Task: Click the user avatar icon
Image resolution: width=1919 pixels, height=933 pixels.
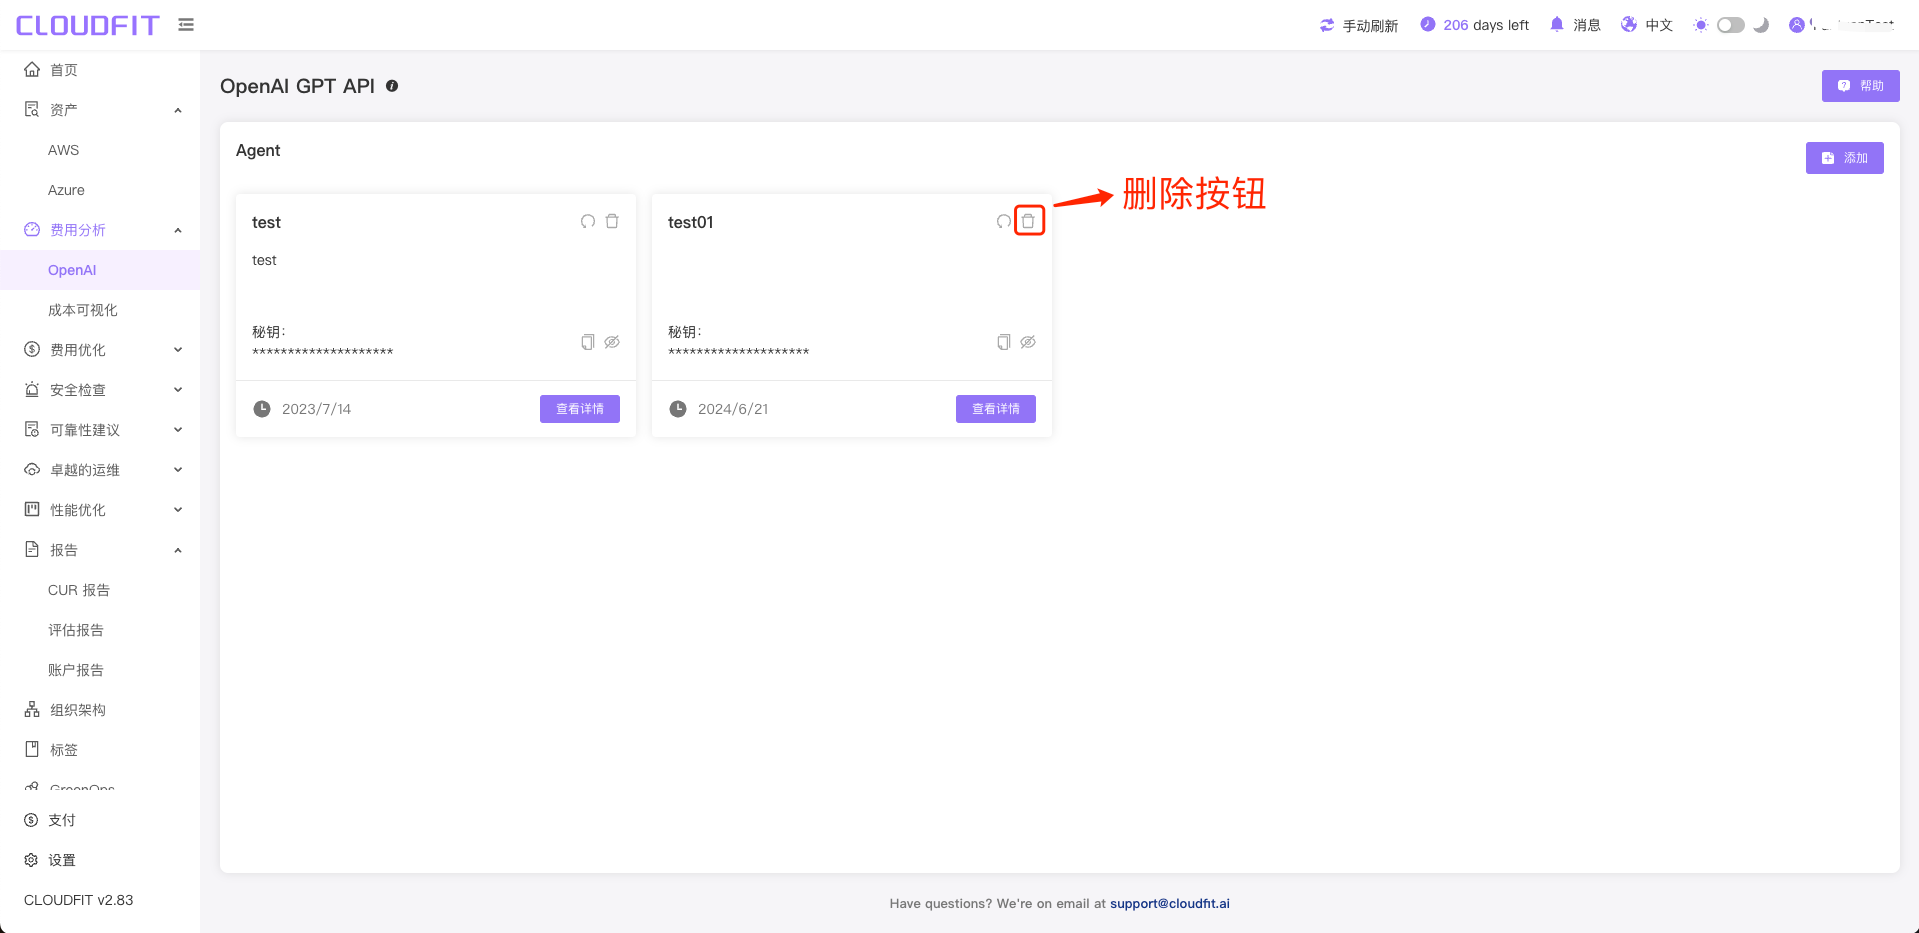Action: tap(1797, 25)
